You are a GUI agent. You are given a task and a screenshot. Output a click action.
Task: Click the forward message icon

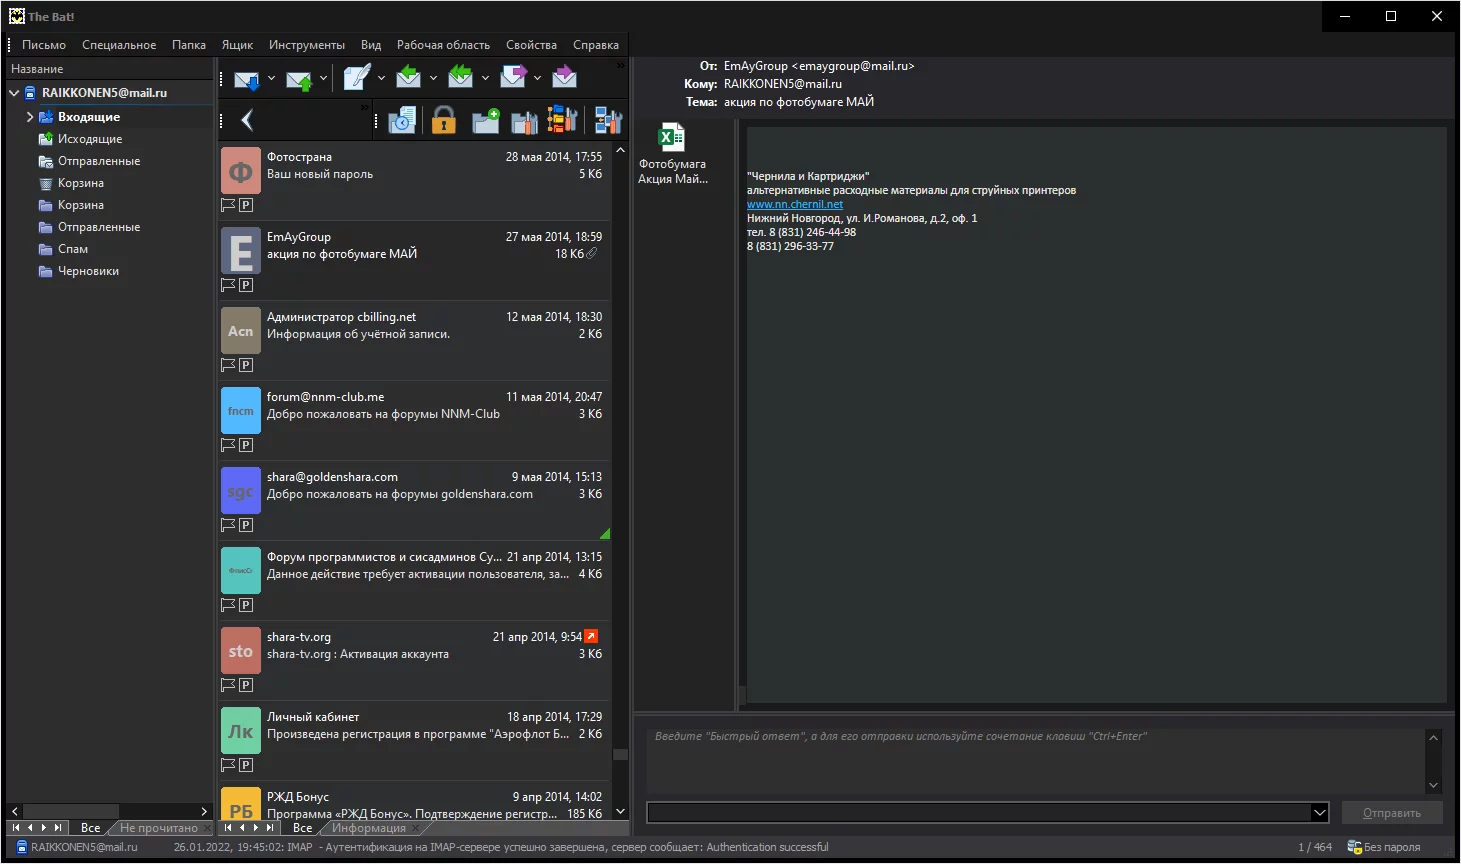pyautogui.click(x=513, y=77)
